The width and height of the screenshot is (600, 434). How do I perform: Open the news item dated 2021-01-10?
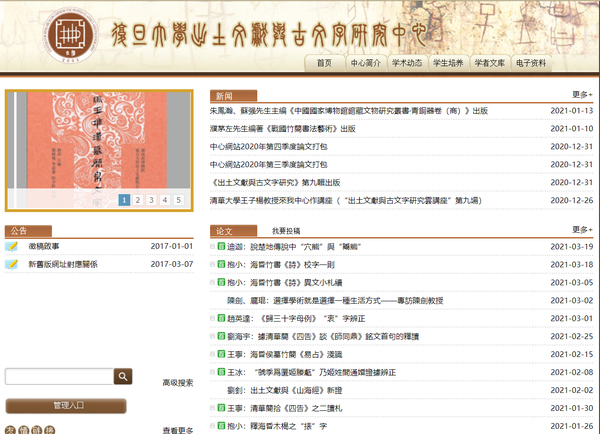282,129
